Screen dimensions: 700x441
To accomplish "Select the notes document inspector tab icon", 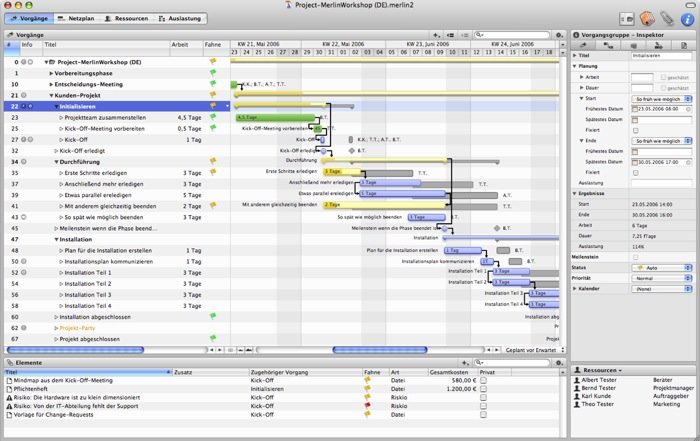I will coord(683,46).
